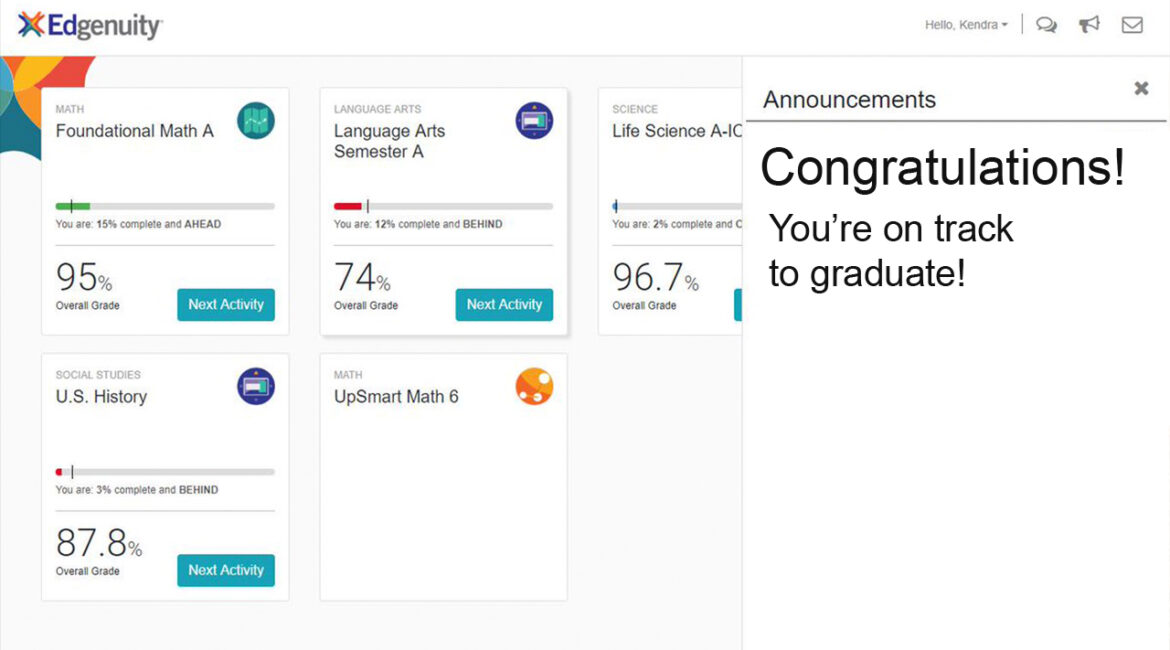This screenshot has height=650, width=1170.
Task: Click Next Activity for Foundational Math A
Action: point(226,304)
